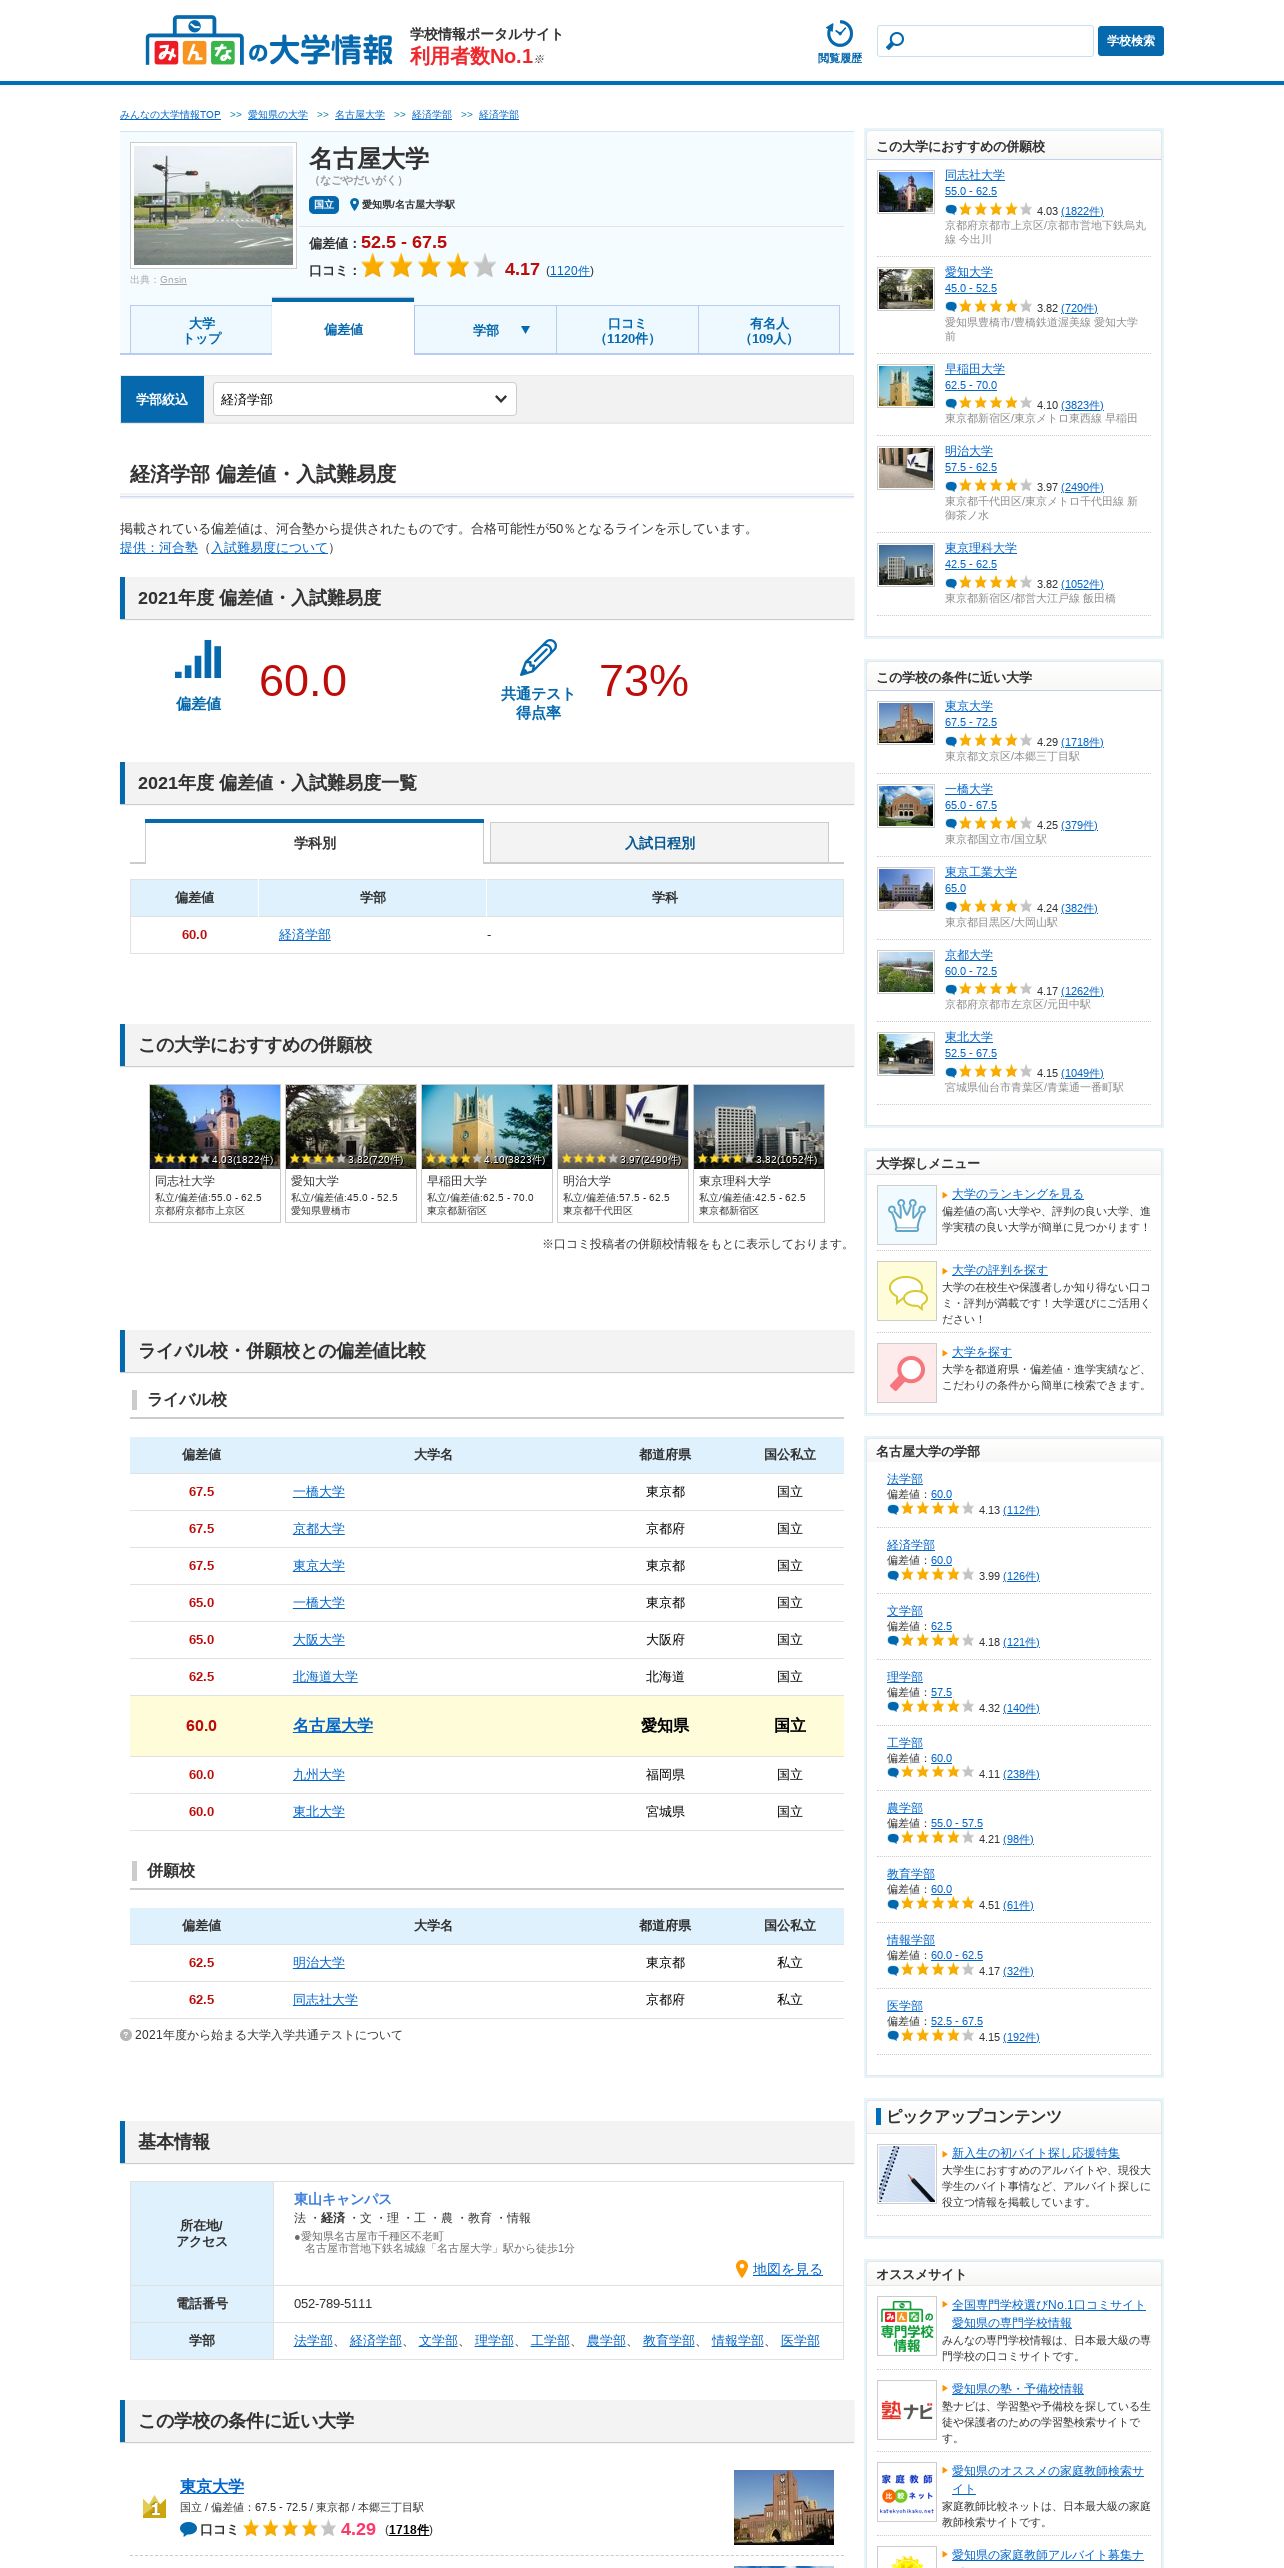Screen dimensions: 1284x2568
Task: Click the magnifier icon for 大学を探す
Action: point(907,1373)
